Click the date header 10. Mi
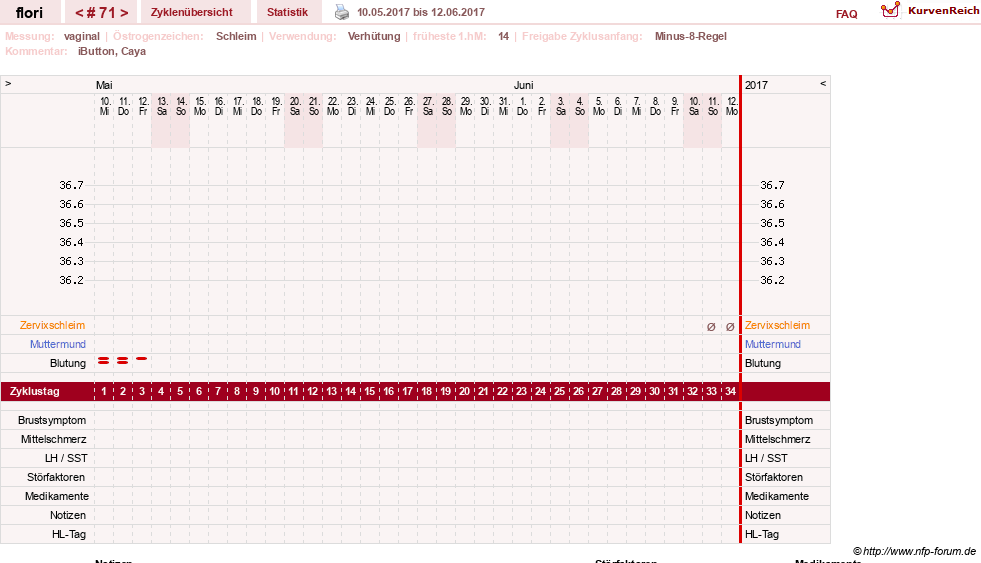This screenshot has height=563, width=981. click(x=104, y=106)
